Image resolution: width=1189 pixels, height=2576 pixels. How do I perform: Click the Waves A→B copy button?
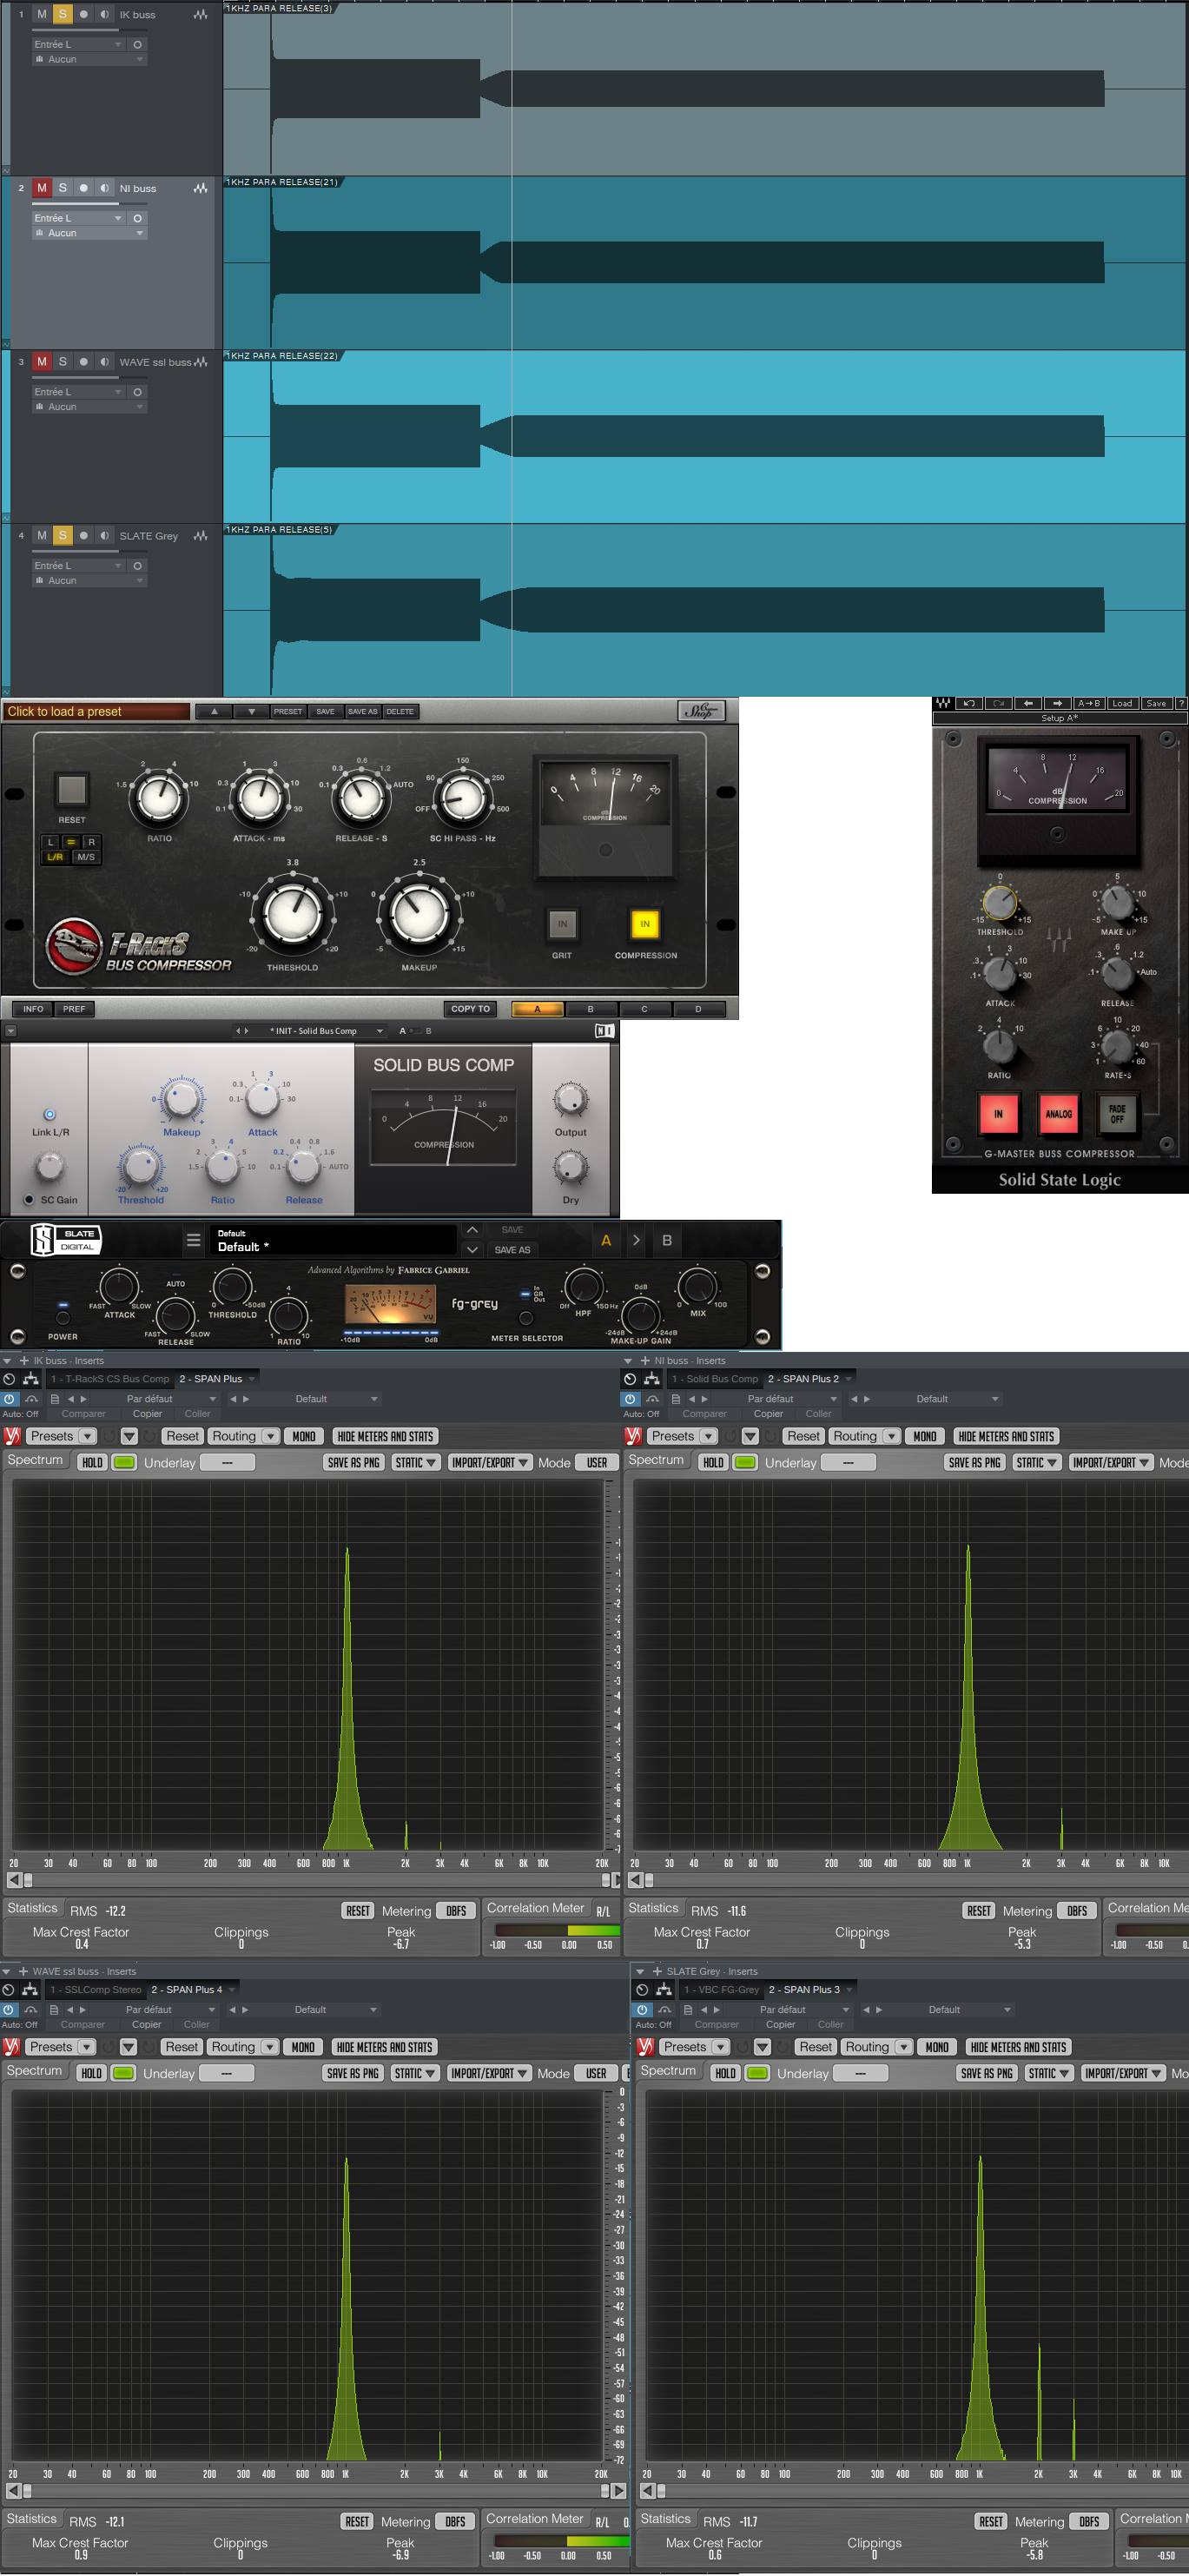coord(1089,703)
